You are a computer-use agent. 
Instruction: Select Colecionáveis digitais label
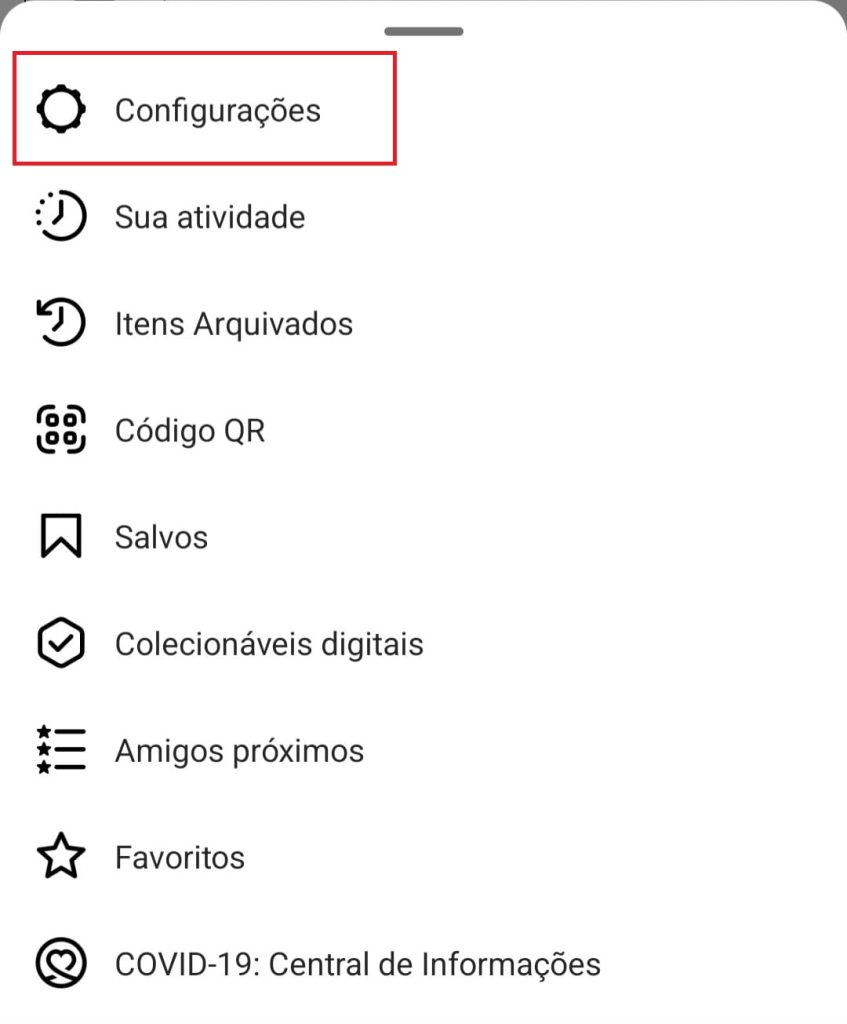269,645
